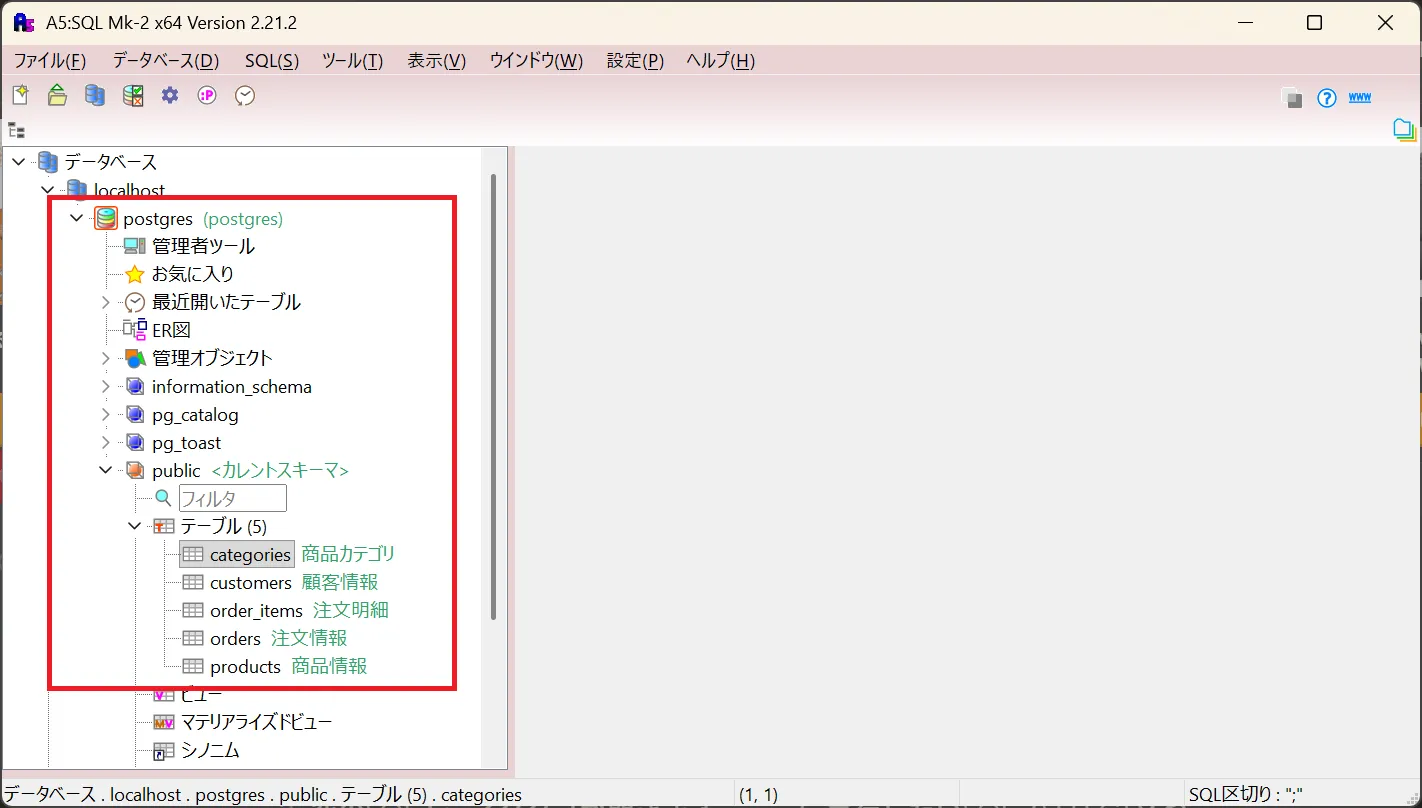Expand the pg_catalog schema node
This screenshot has width=1422, height=808.
(x=106, y=414)
